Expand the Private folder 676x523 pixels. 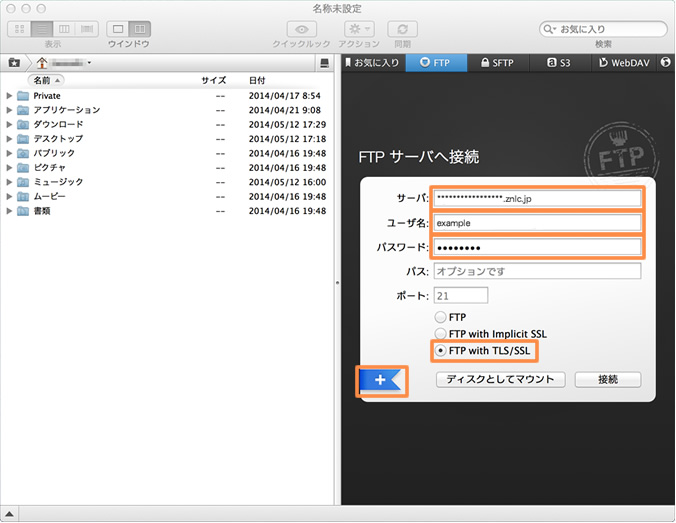(x=9, y=96)
